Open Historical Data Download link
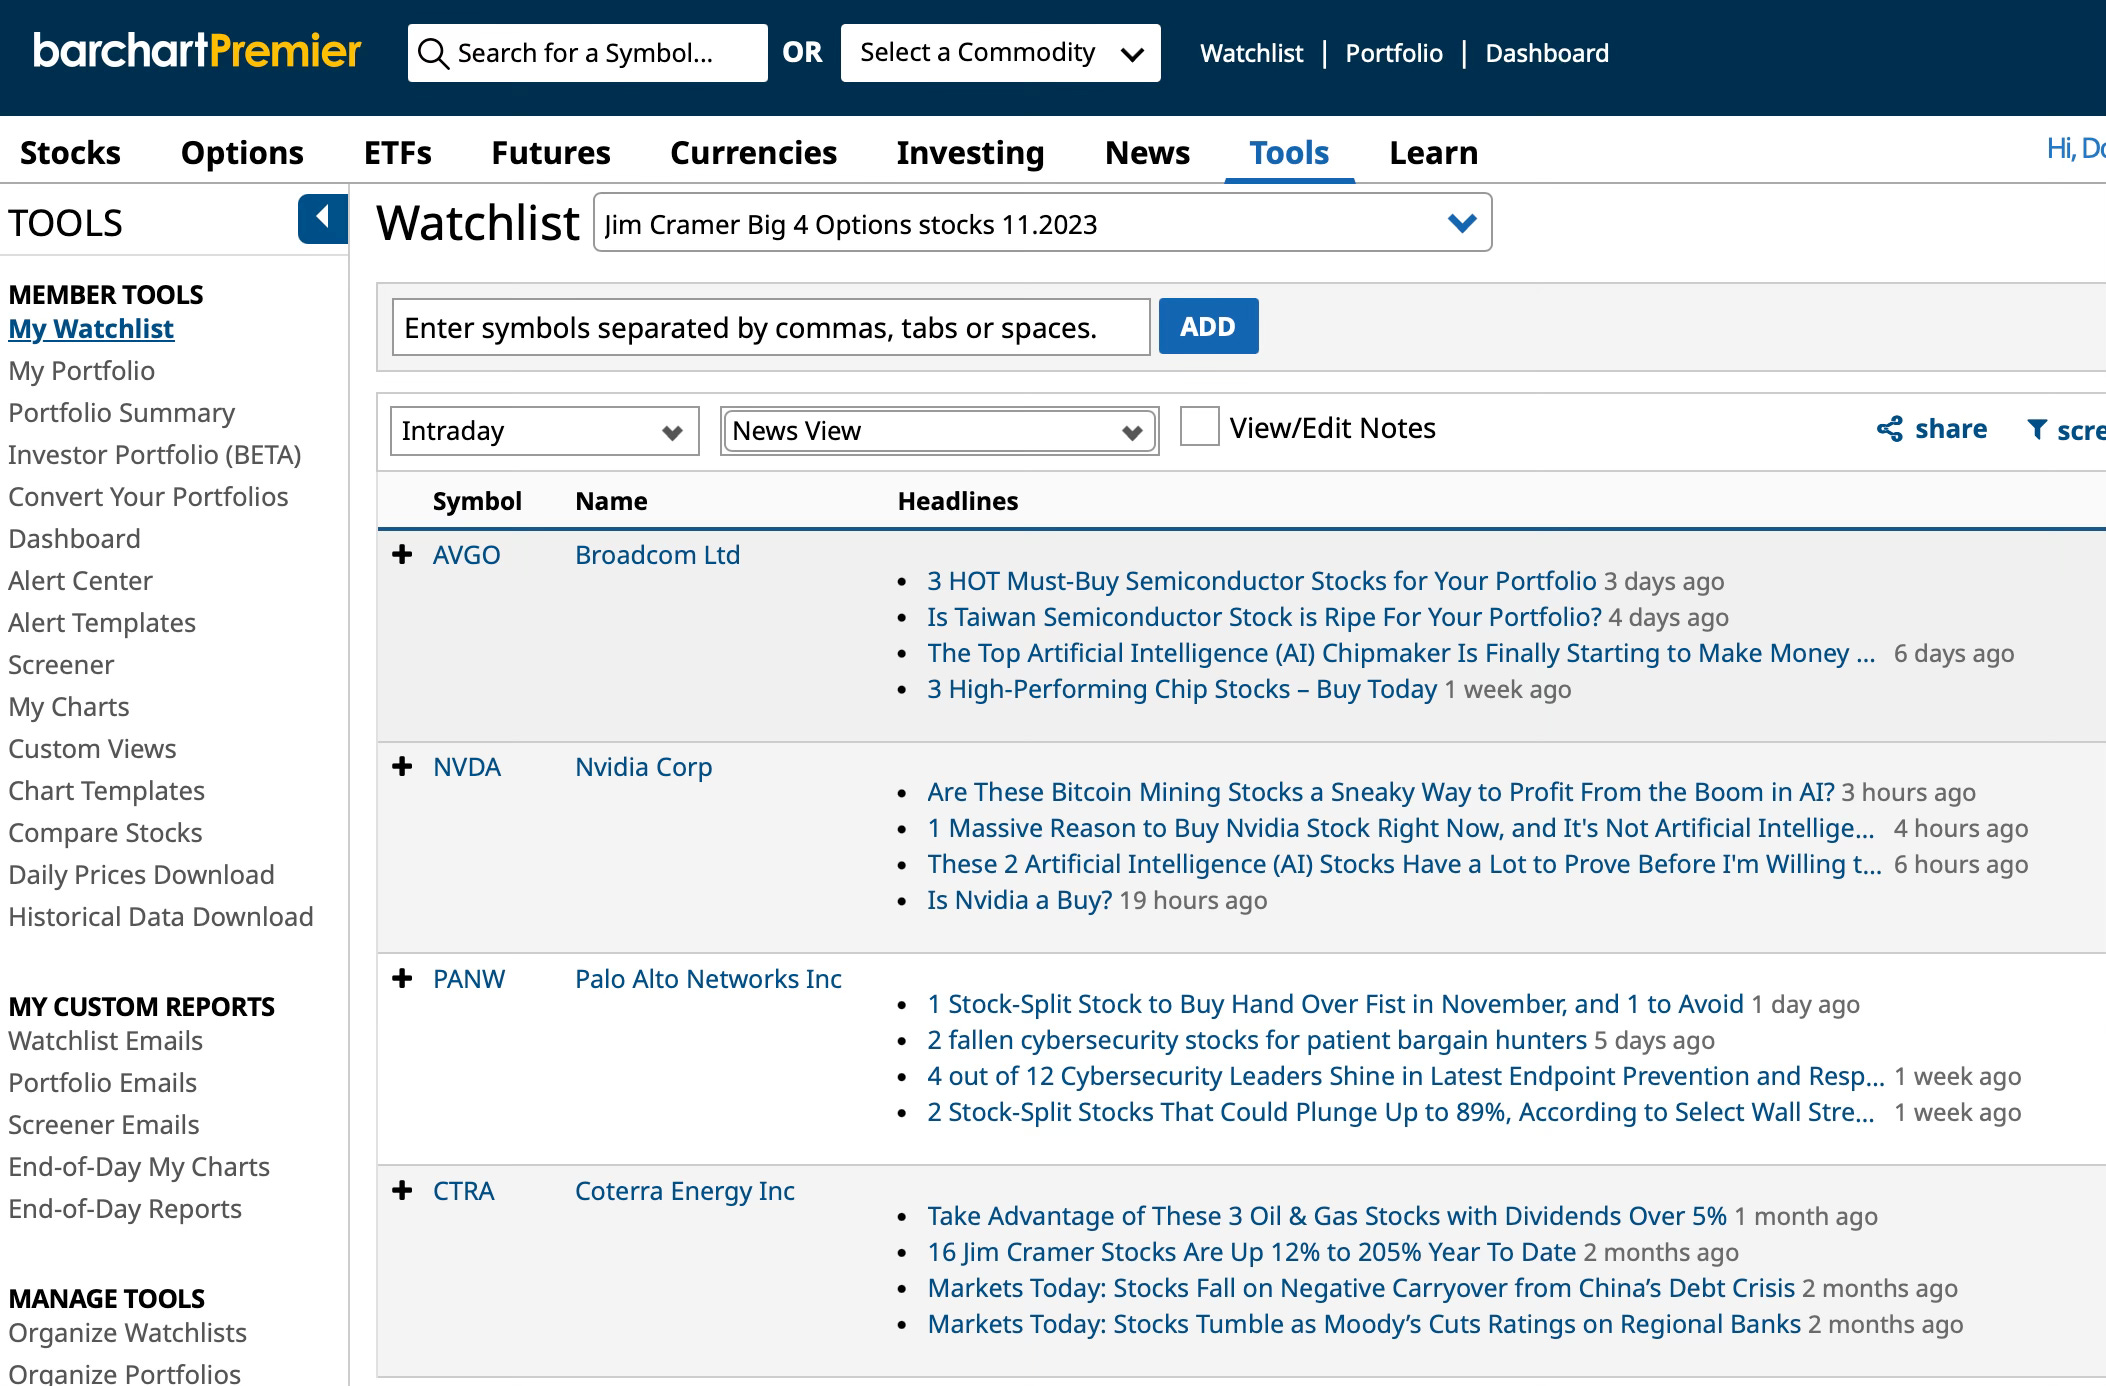2106x1386 pixels. [x=161, y=917]
